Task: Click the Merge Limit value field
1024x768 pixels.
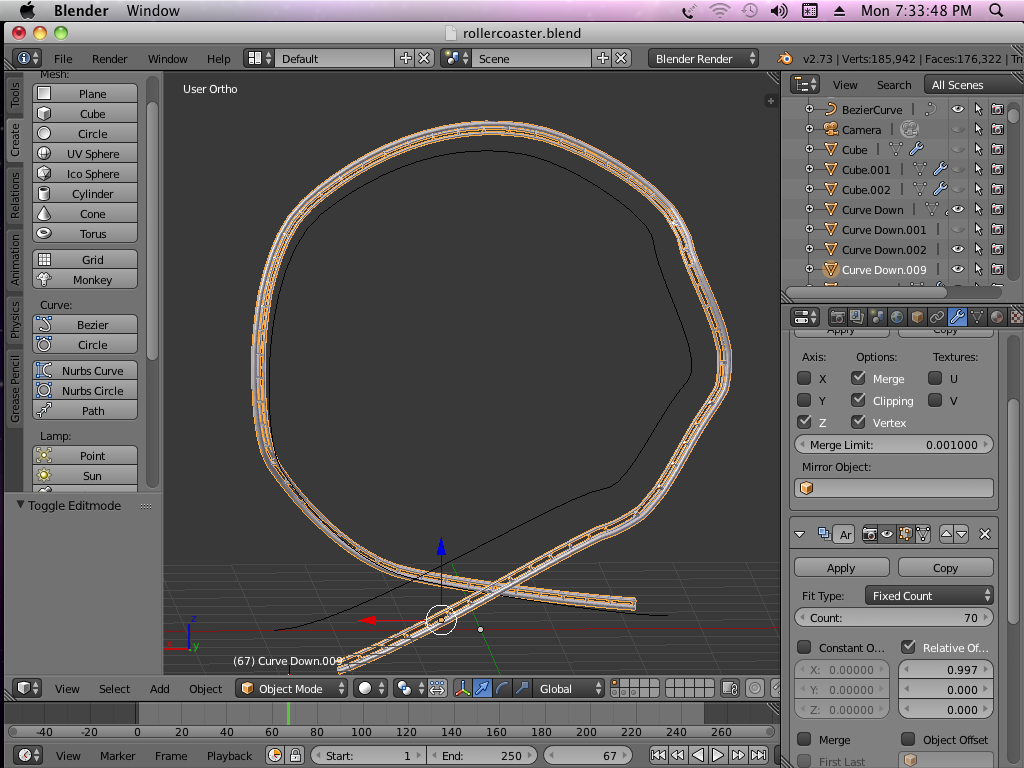Action: pyautogui.click(x=894, y=445)
